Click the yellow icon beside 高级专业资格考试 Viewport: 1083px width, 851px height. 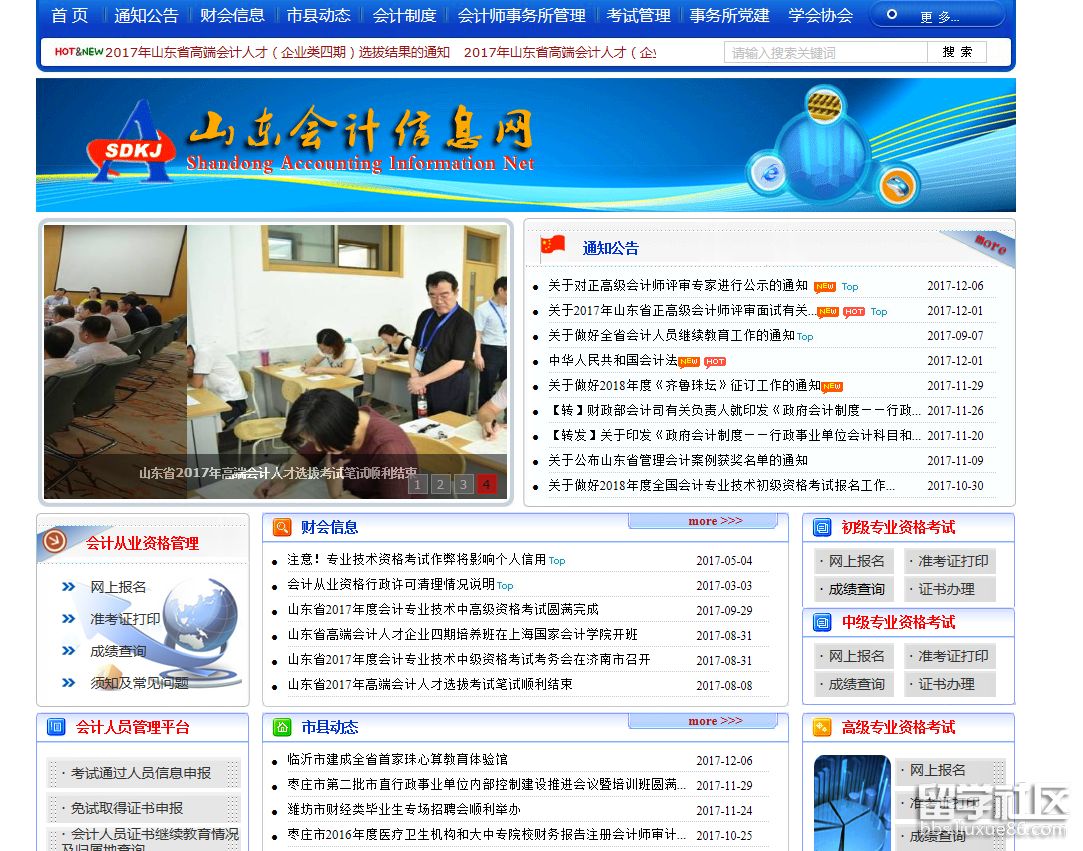(x=821, y=728)
